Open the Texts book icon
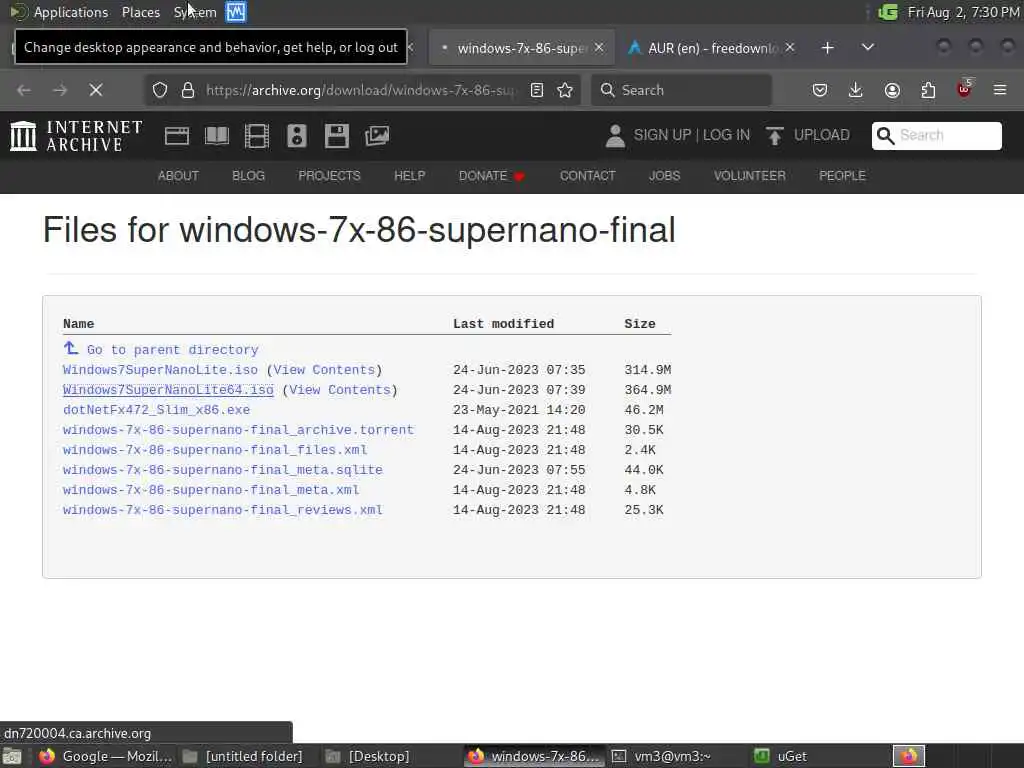Screen dimensions: 1024x768 [217, 136]
